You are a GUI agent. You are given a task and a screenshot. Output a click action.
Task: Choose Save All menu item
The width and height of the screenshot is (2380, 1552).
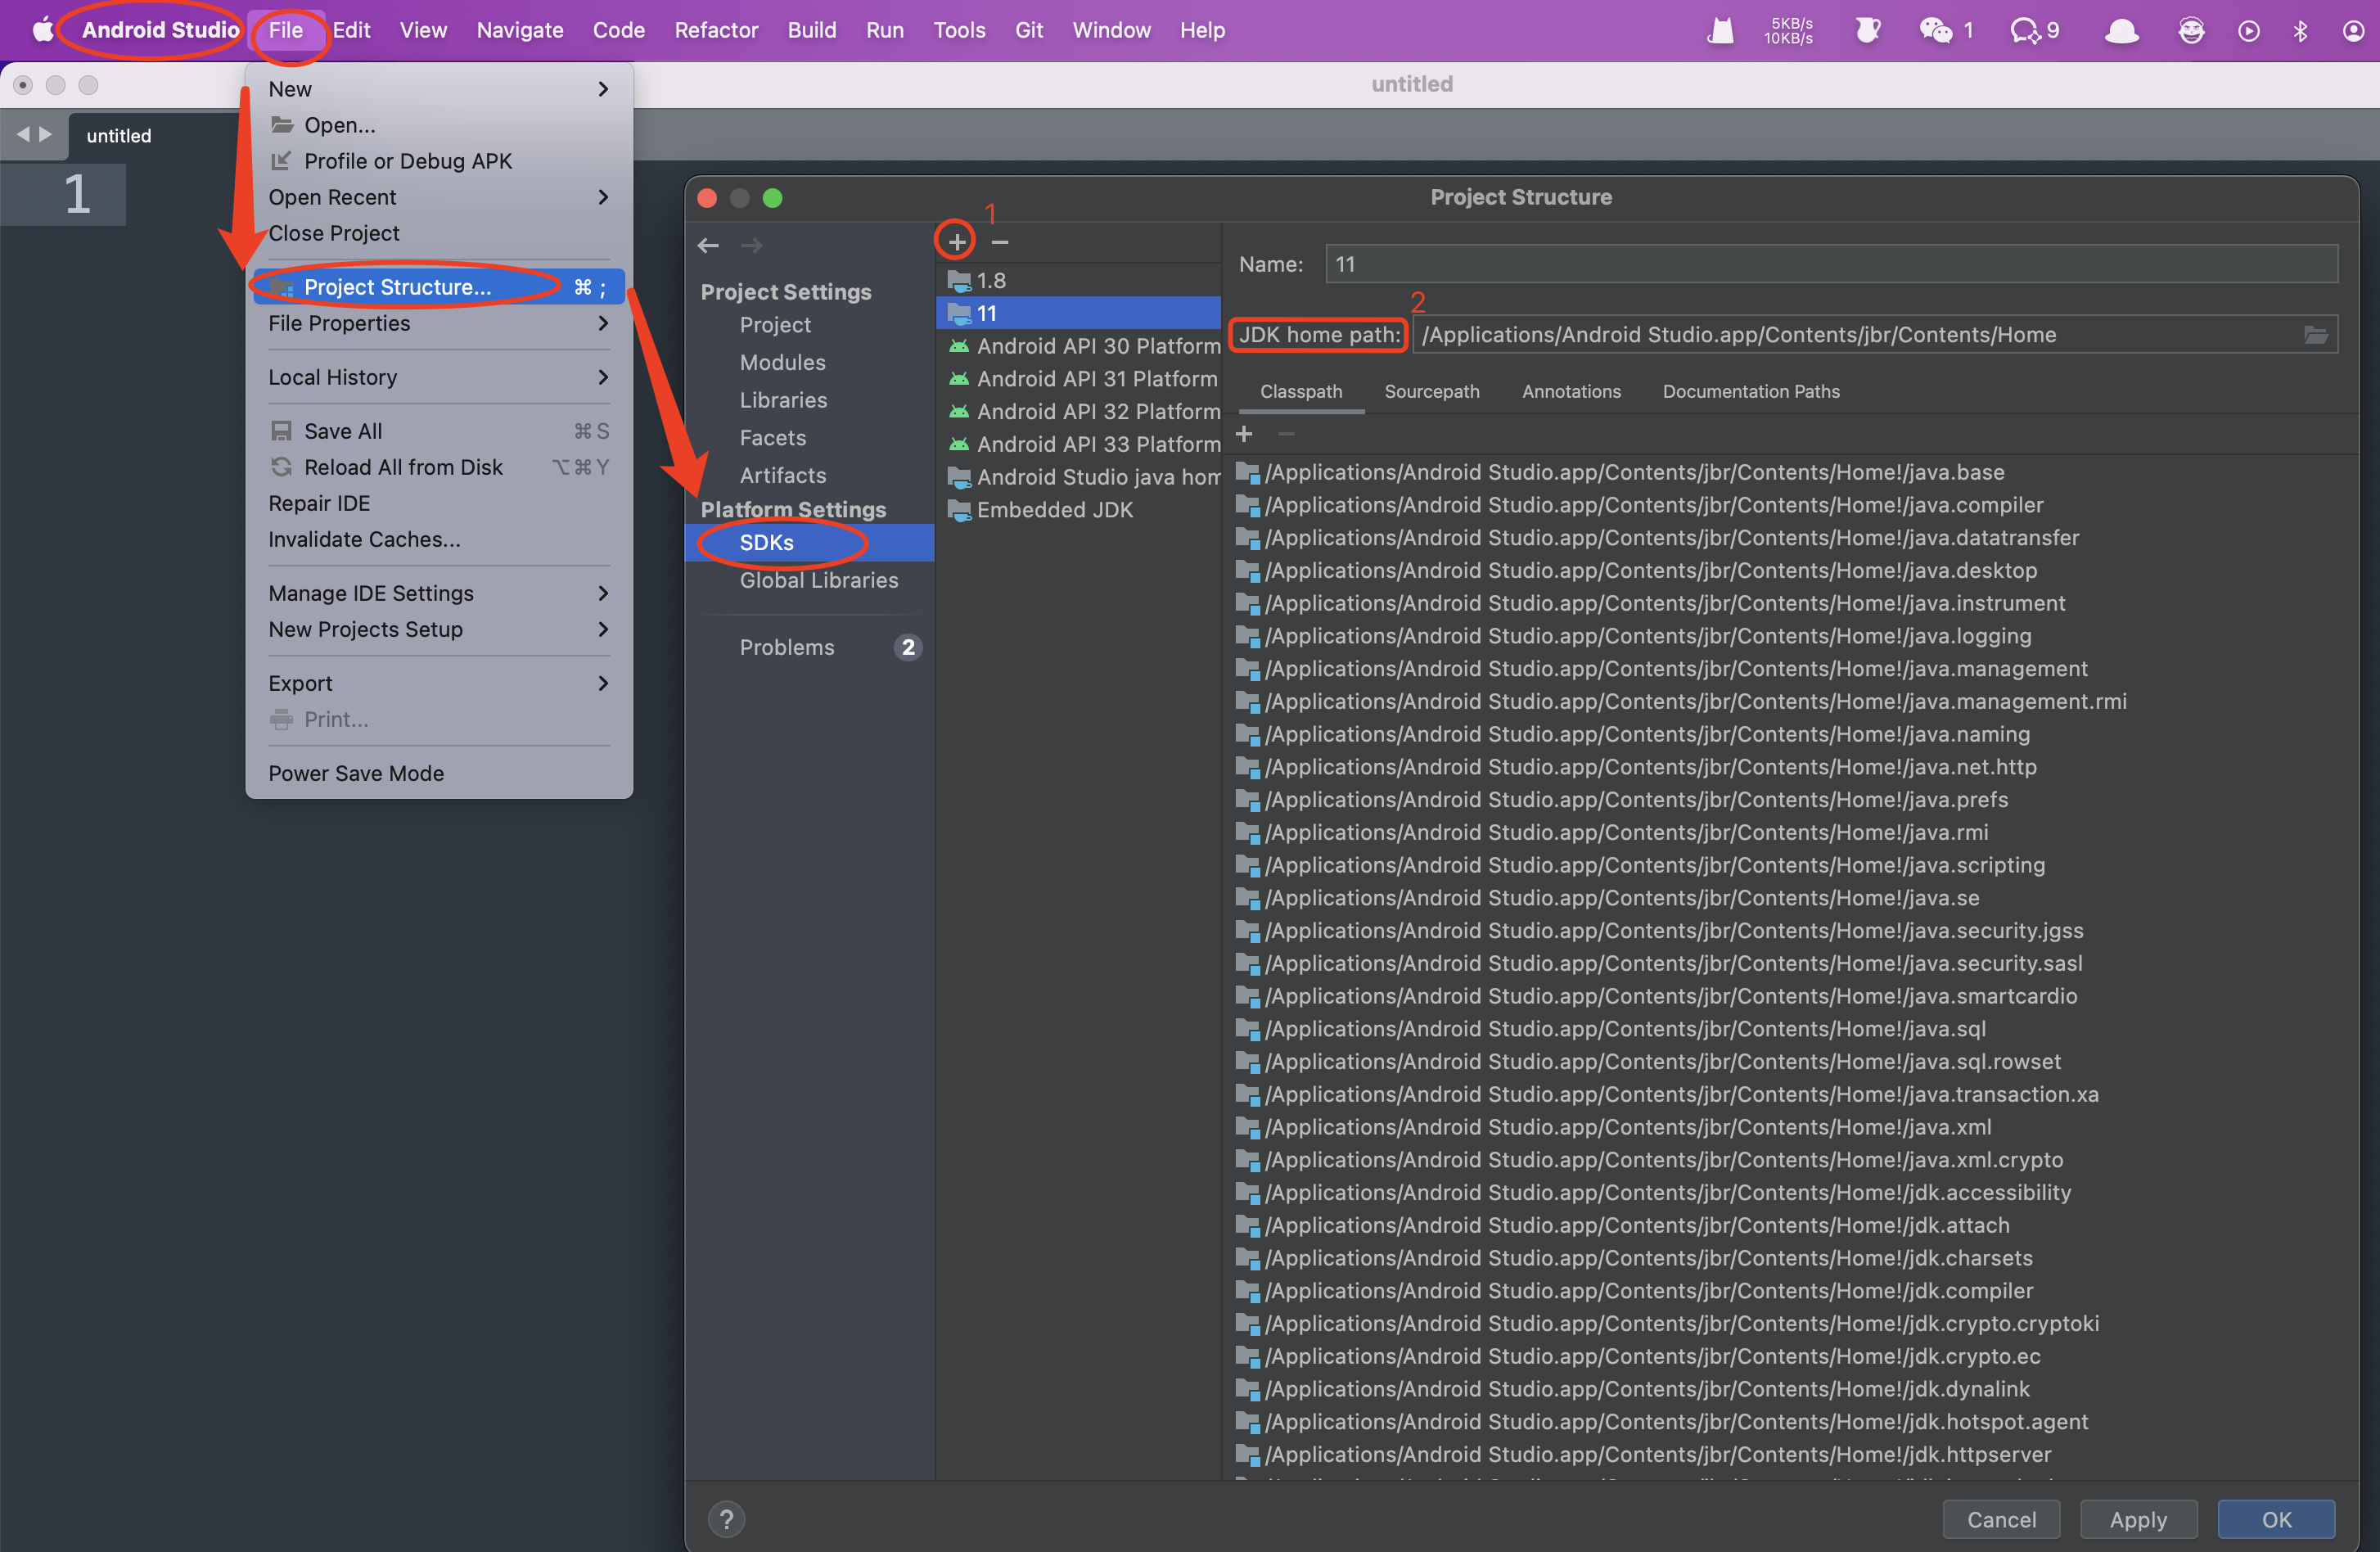coord(438,431)
